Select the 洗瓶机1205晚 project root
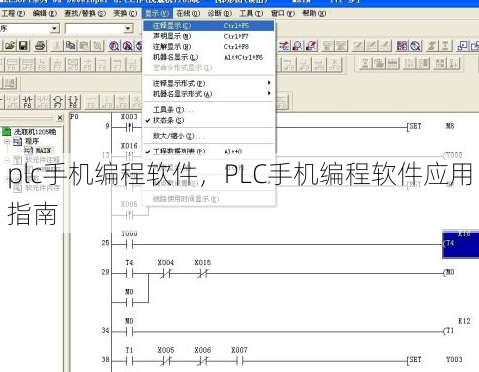The height and width of the screenshot is (372, 479). tap(35, 132)
